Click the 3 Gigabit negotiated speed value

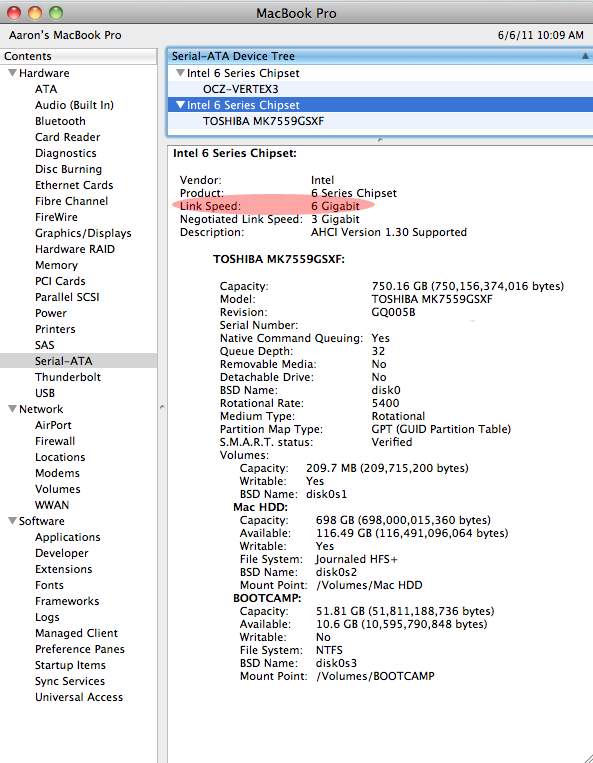pyautogui.click(x=335, y=219)
